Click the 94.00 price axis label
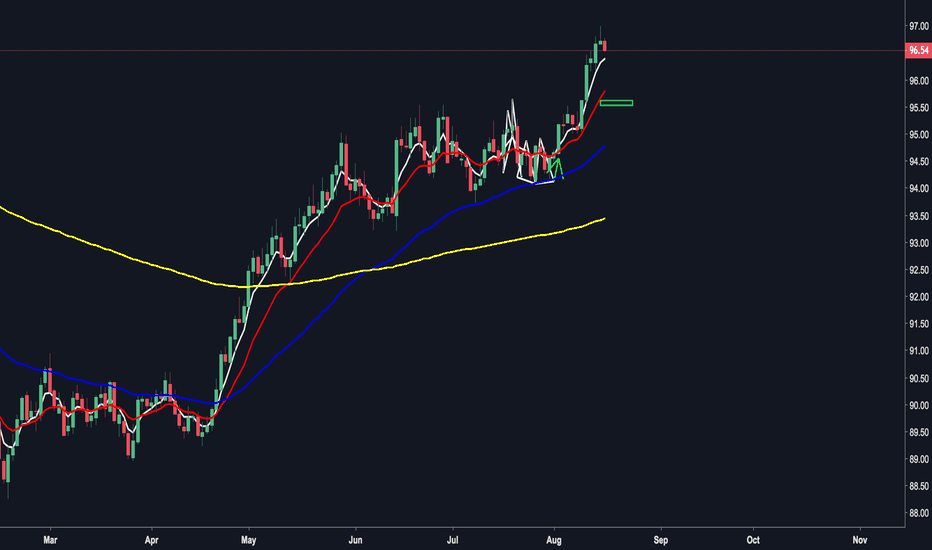The height and width of the screenshot is (550, 932). point(919,188)
